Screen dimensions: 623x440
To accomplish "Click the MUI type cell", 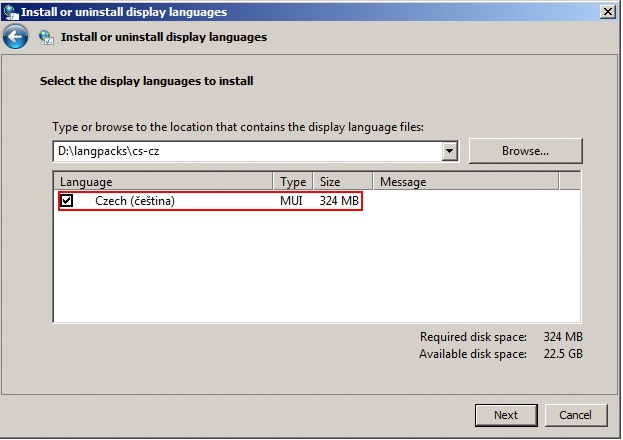I will 291,201.
